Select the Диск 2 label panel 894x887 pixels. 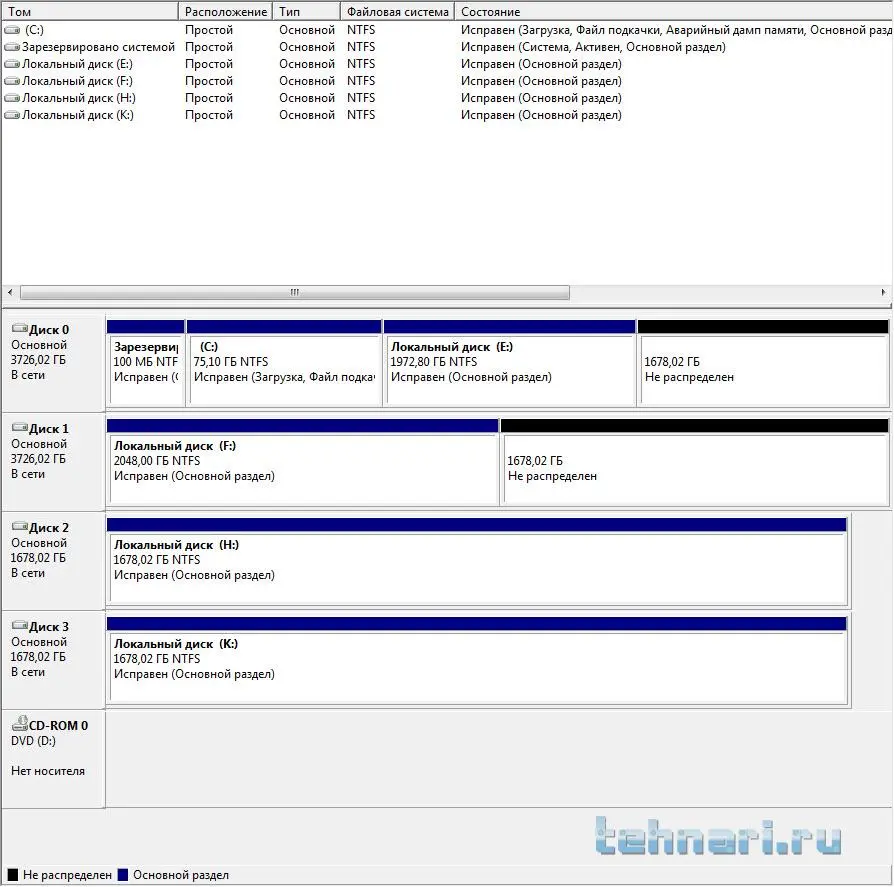click(54, 561)
